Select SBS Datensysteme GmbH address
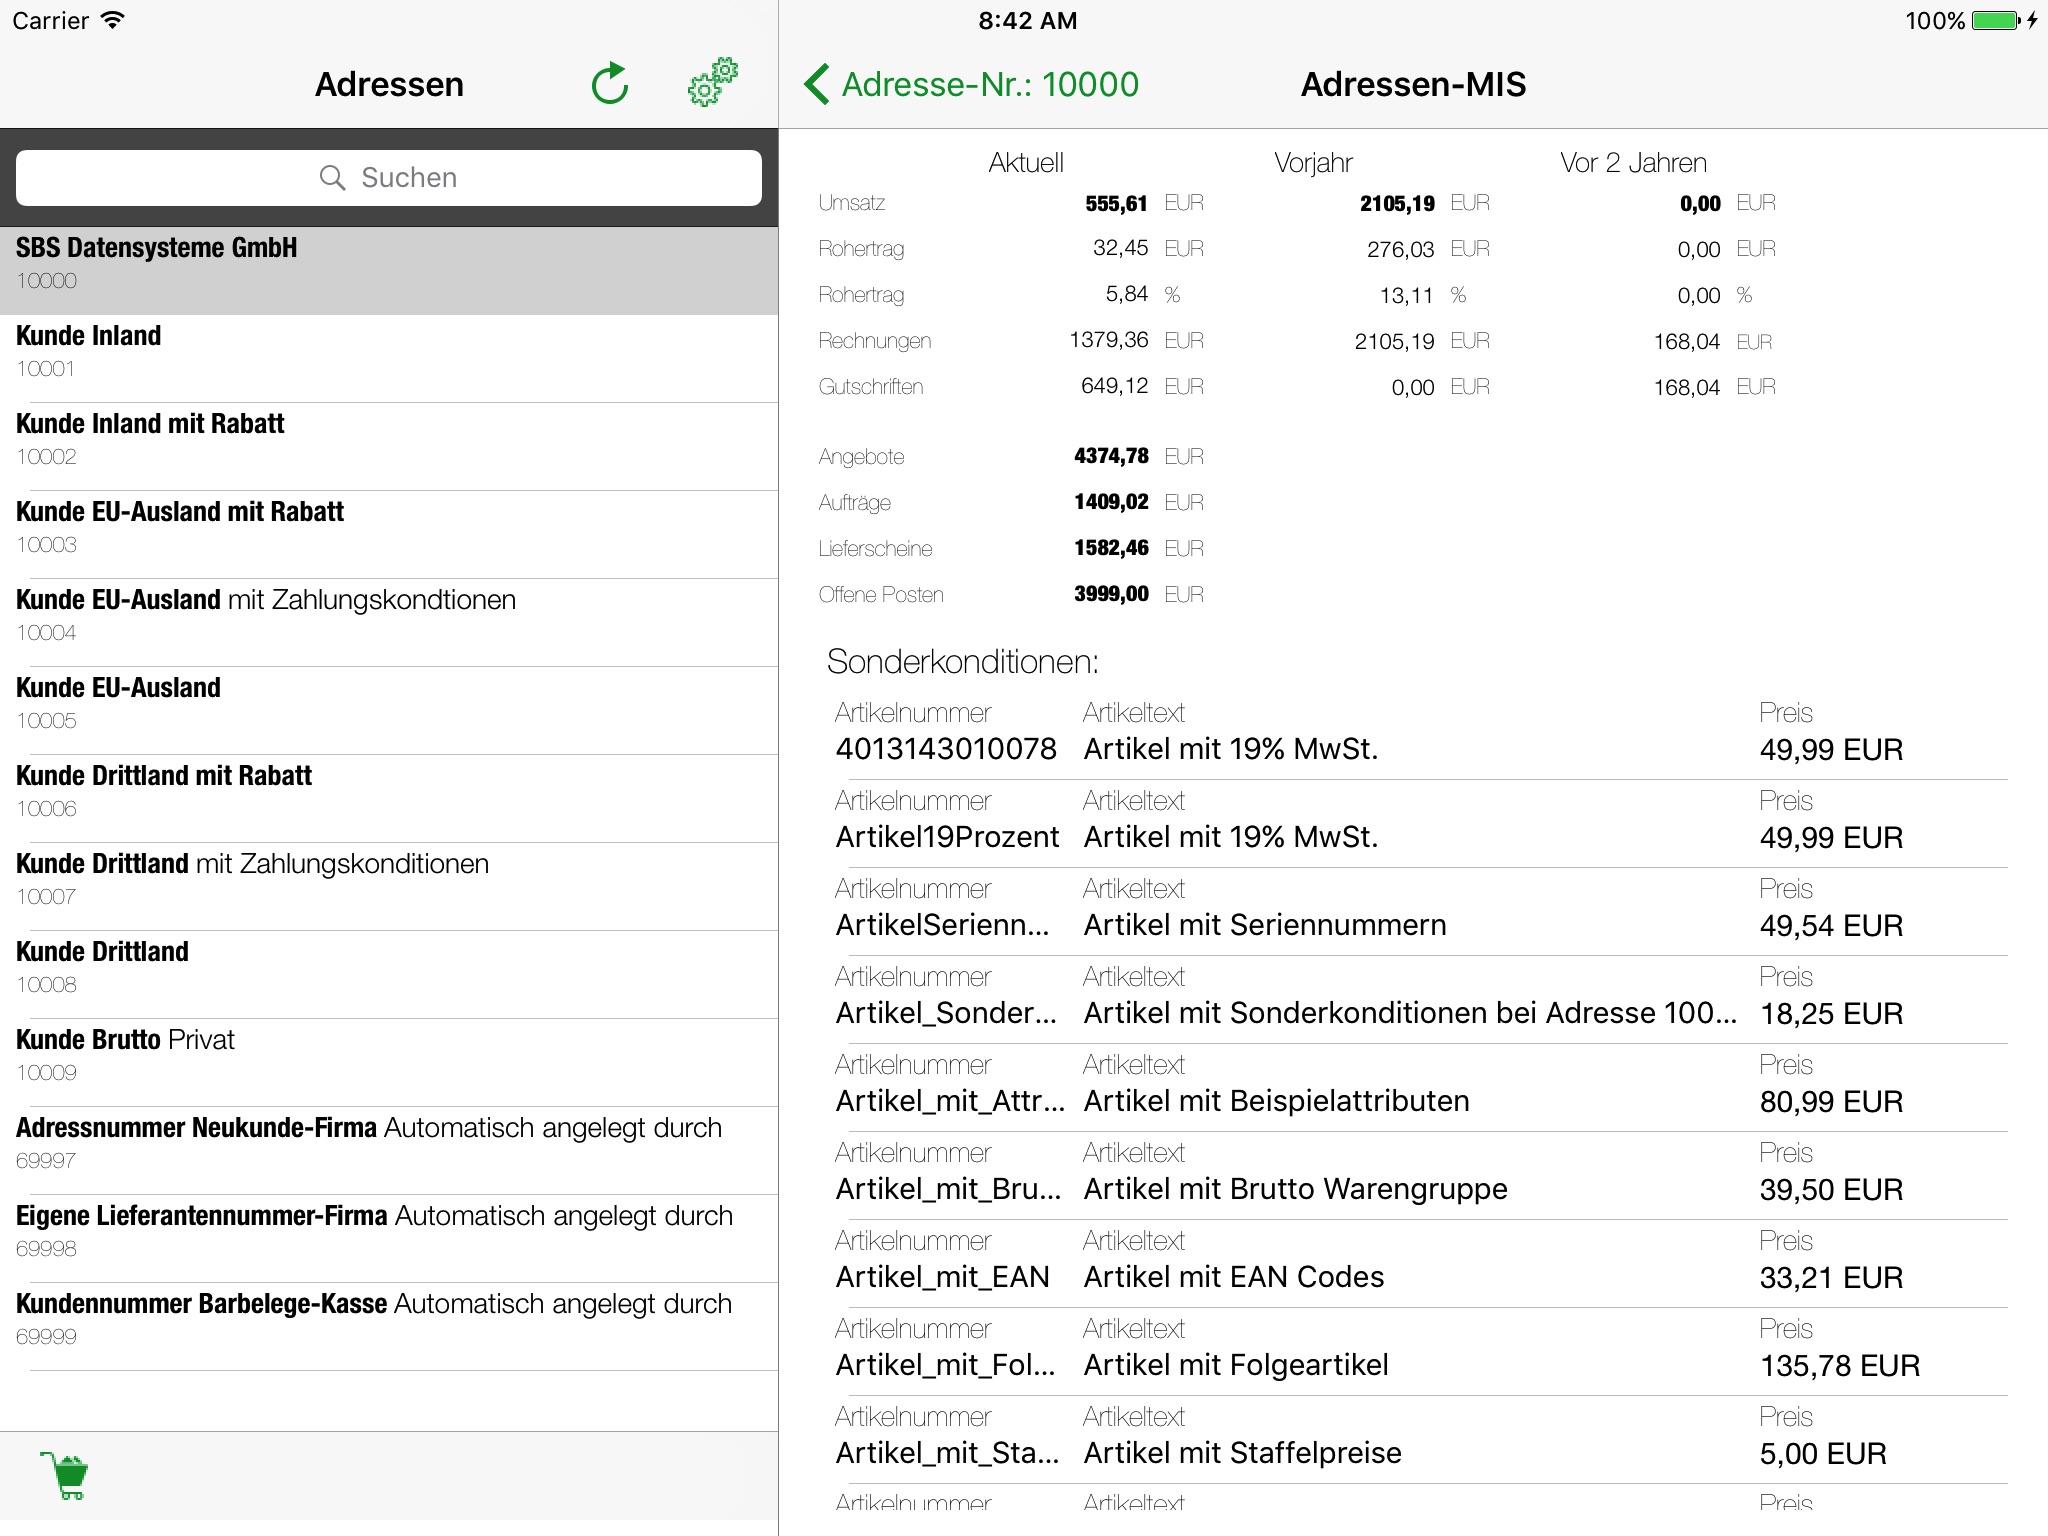 pos(389,271)
